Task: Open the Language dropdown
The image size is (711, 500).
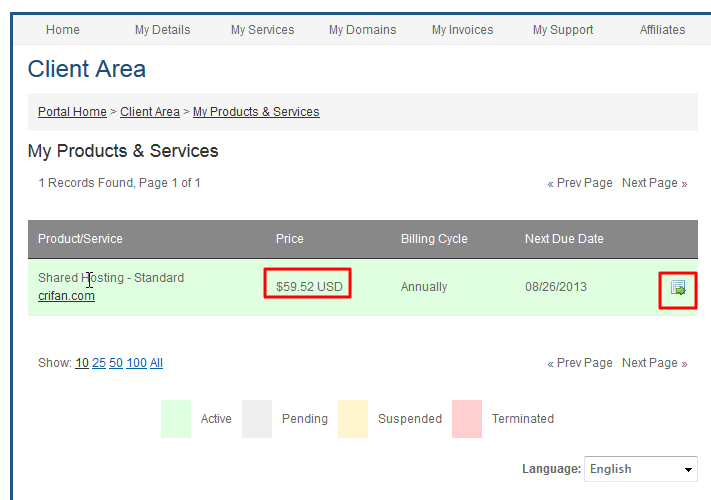Action: (x=641, y=468)
